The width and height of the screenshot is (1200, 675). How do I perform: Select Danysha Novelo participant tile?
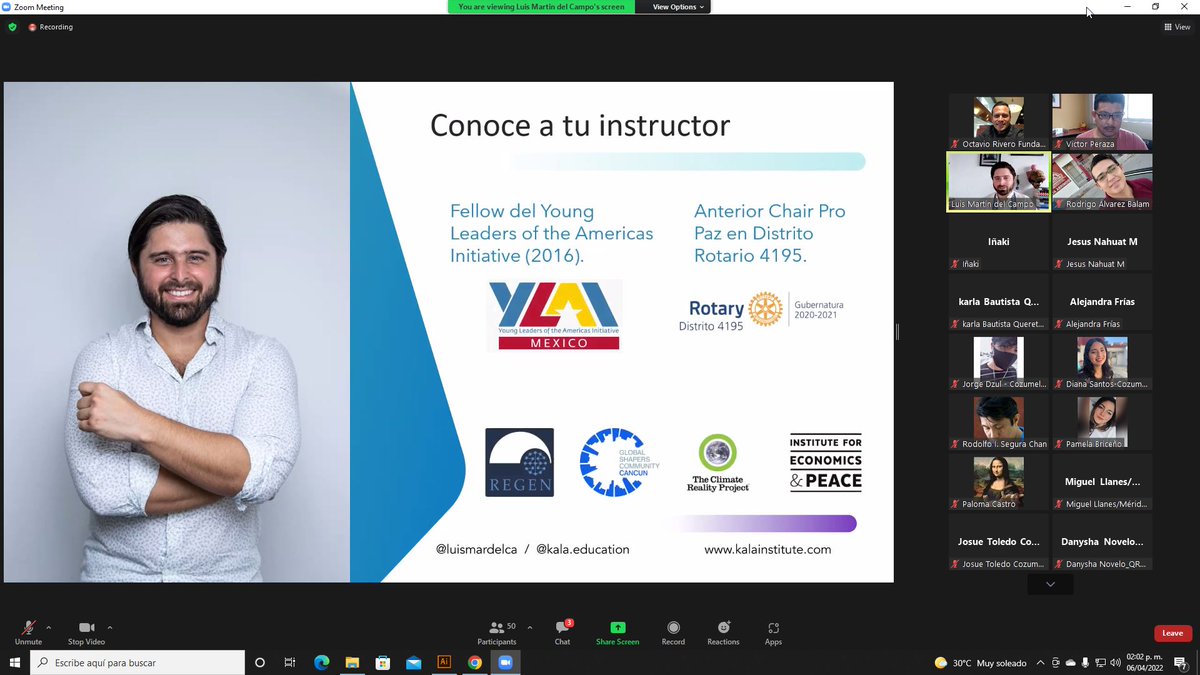1102,542
